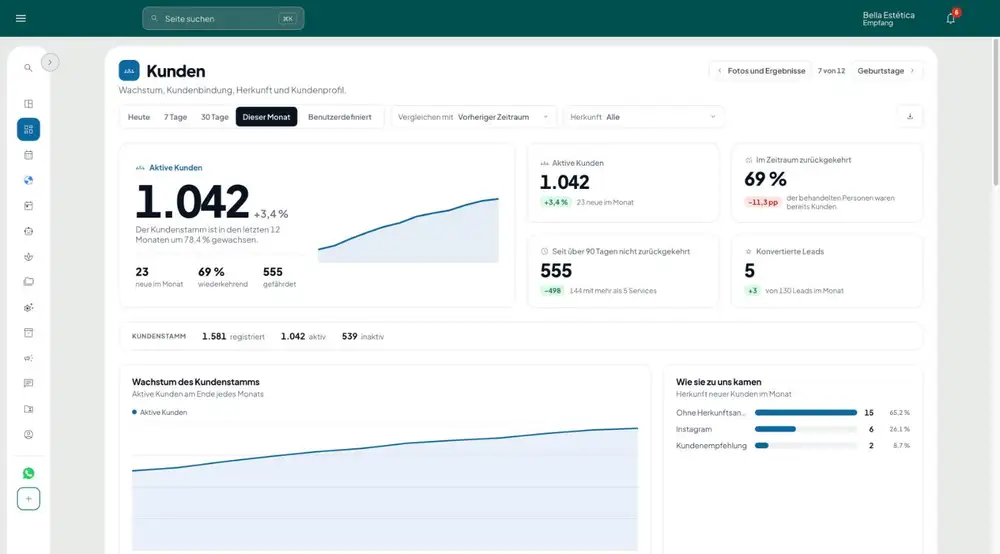Click the small 'Aktive Kunden' 1.042 card

[x=623, y=183]
